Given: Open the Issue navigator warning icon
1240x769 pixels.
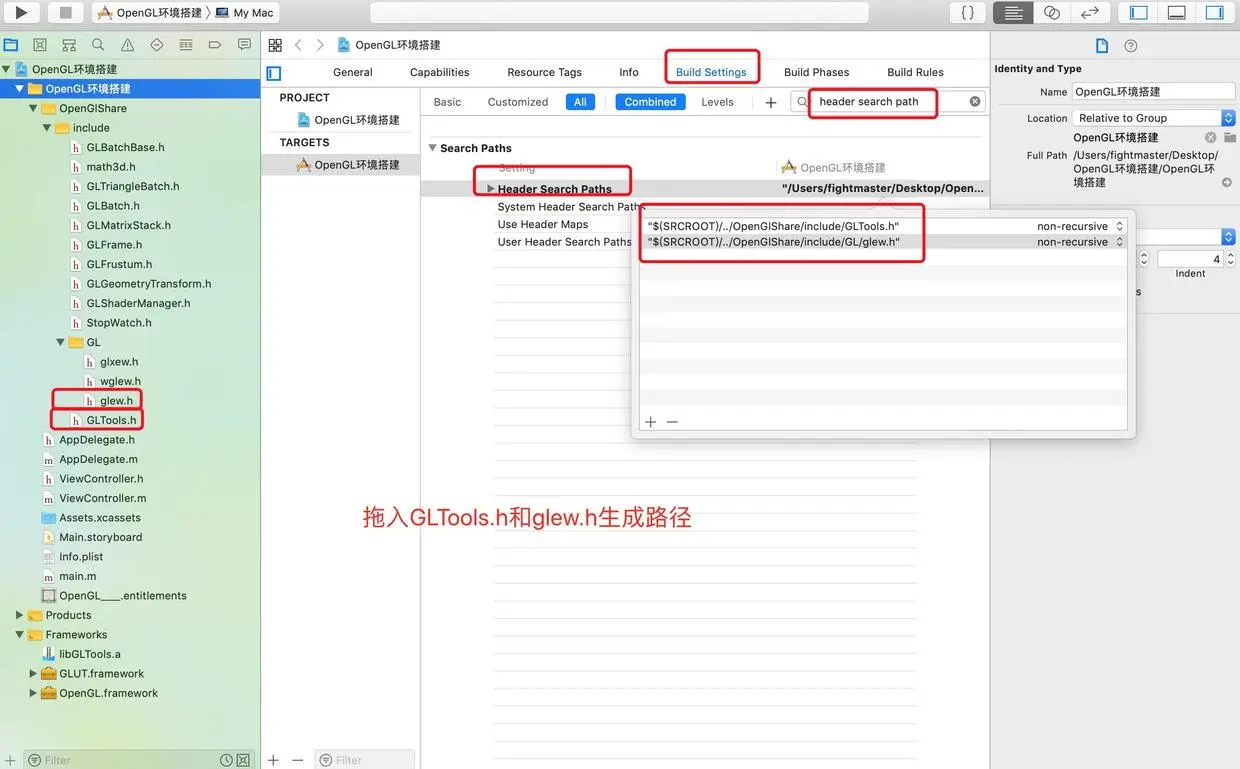Looking at the screenshot, I should point(127,45).
